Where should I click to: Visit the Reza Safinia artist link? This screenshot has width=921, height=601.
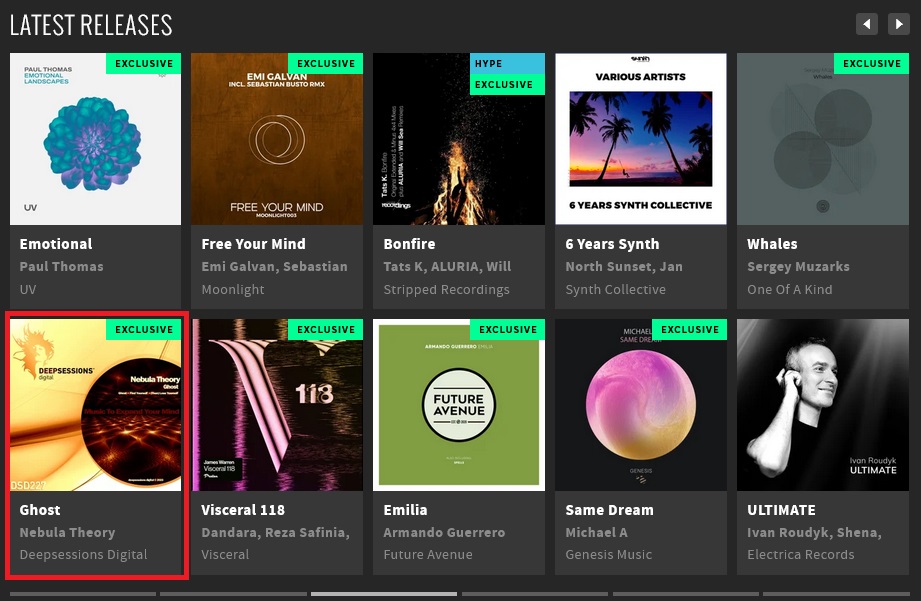click(306, 532)
